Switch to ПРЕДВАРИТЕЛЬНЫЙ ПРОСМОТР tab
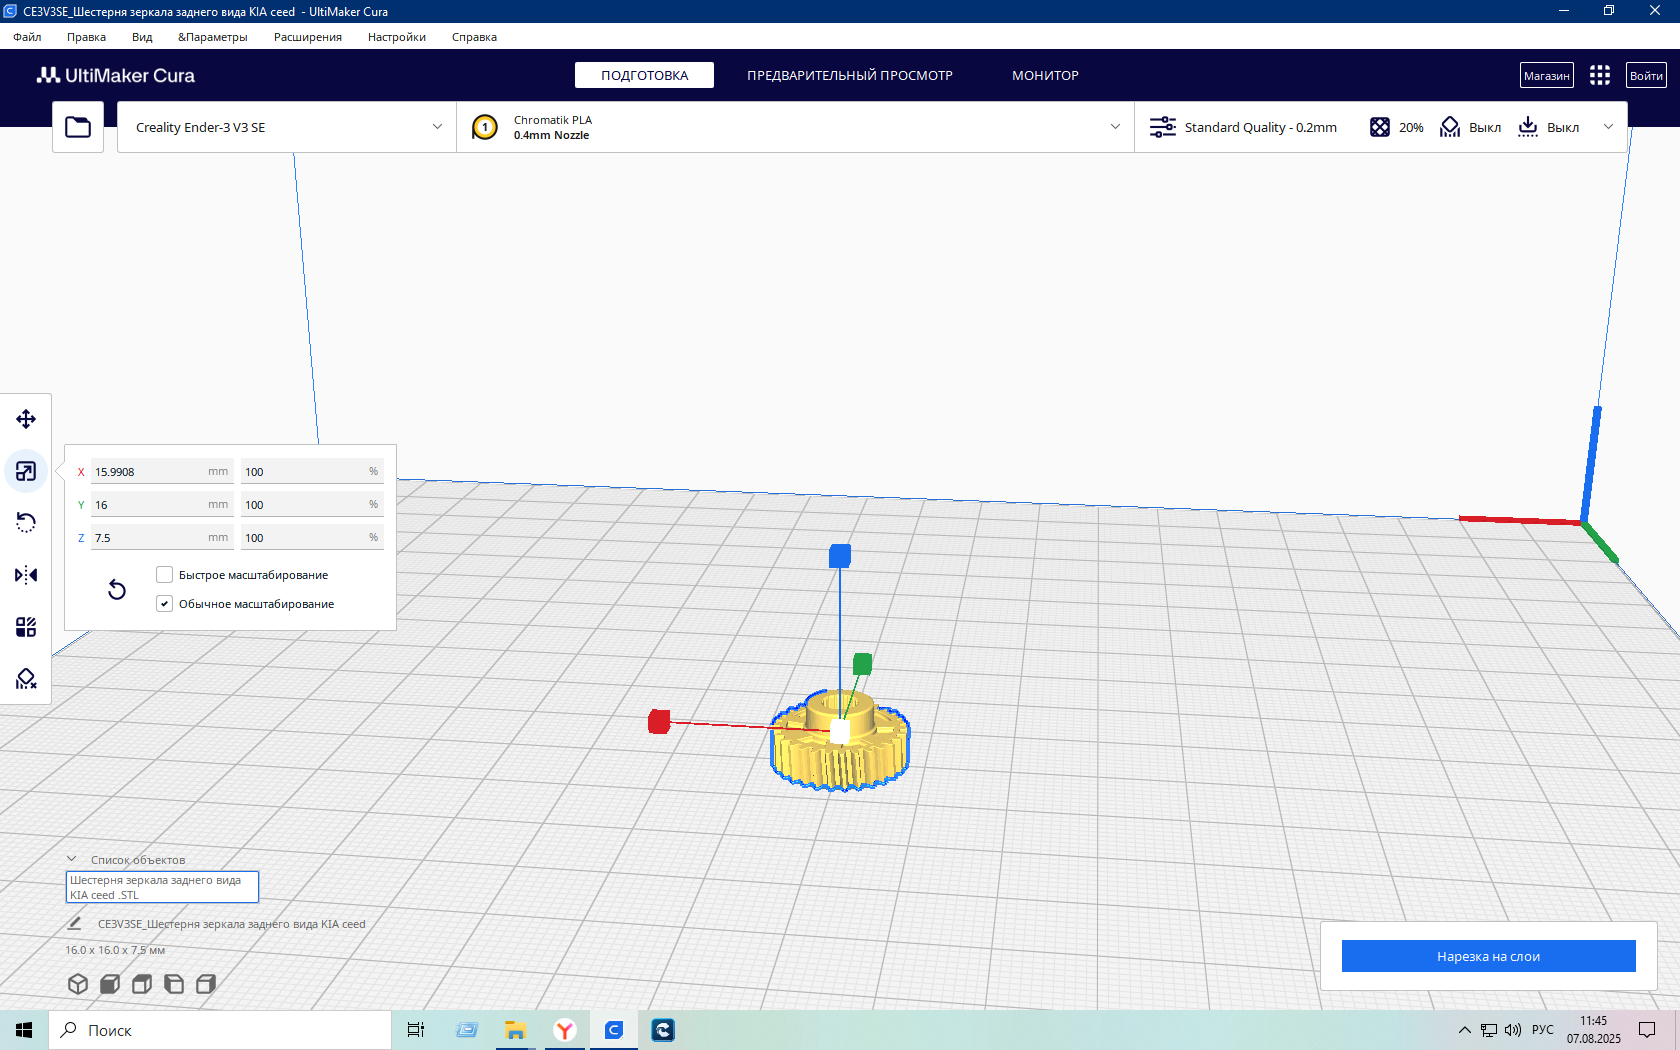Viewport: 1680px width, 1050px height. coord(850,75)
